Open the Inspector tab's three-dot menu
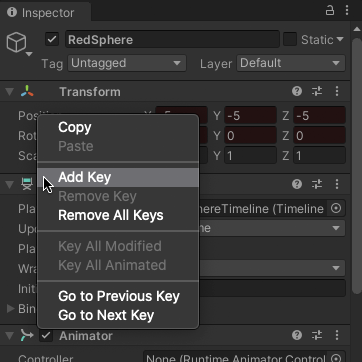The width and height of the screenshot is (362, 362). pyautogui.click(x=347, y=11)
